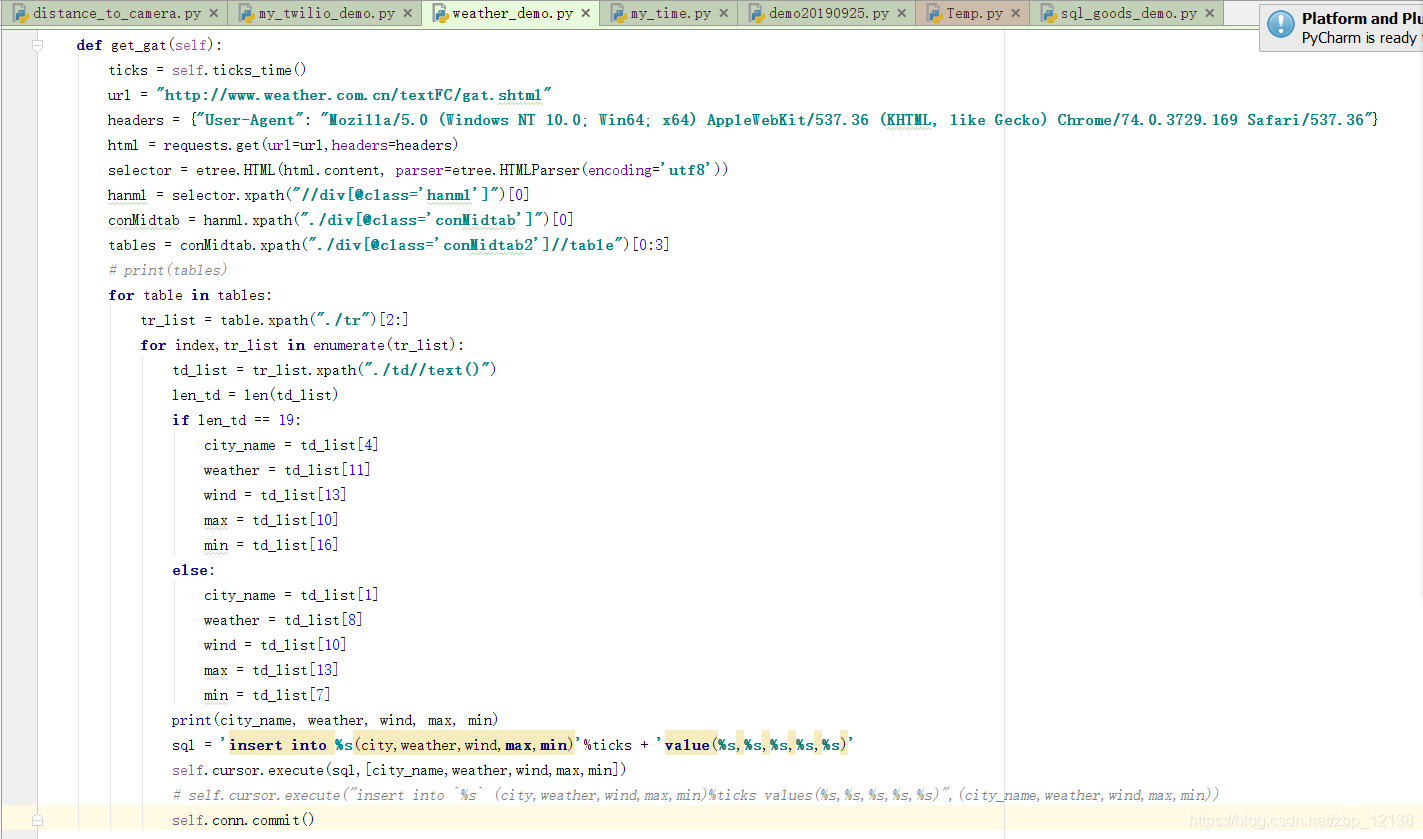Click 'weather = td_list[8]'
1423x839 pixels.
[283, 620]
